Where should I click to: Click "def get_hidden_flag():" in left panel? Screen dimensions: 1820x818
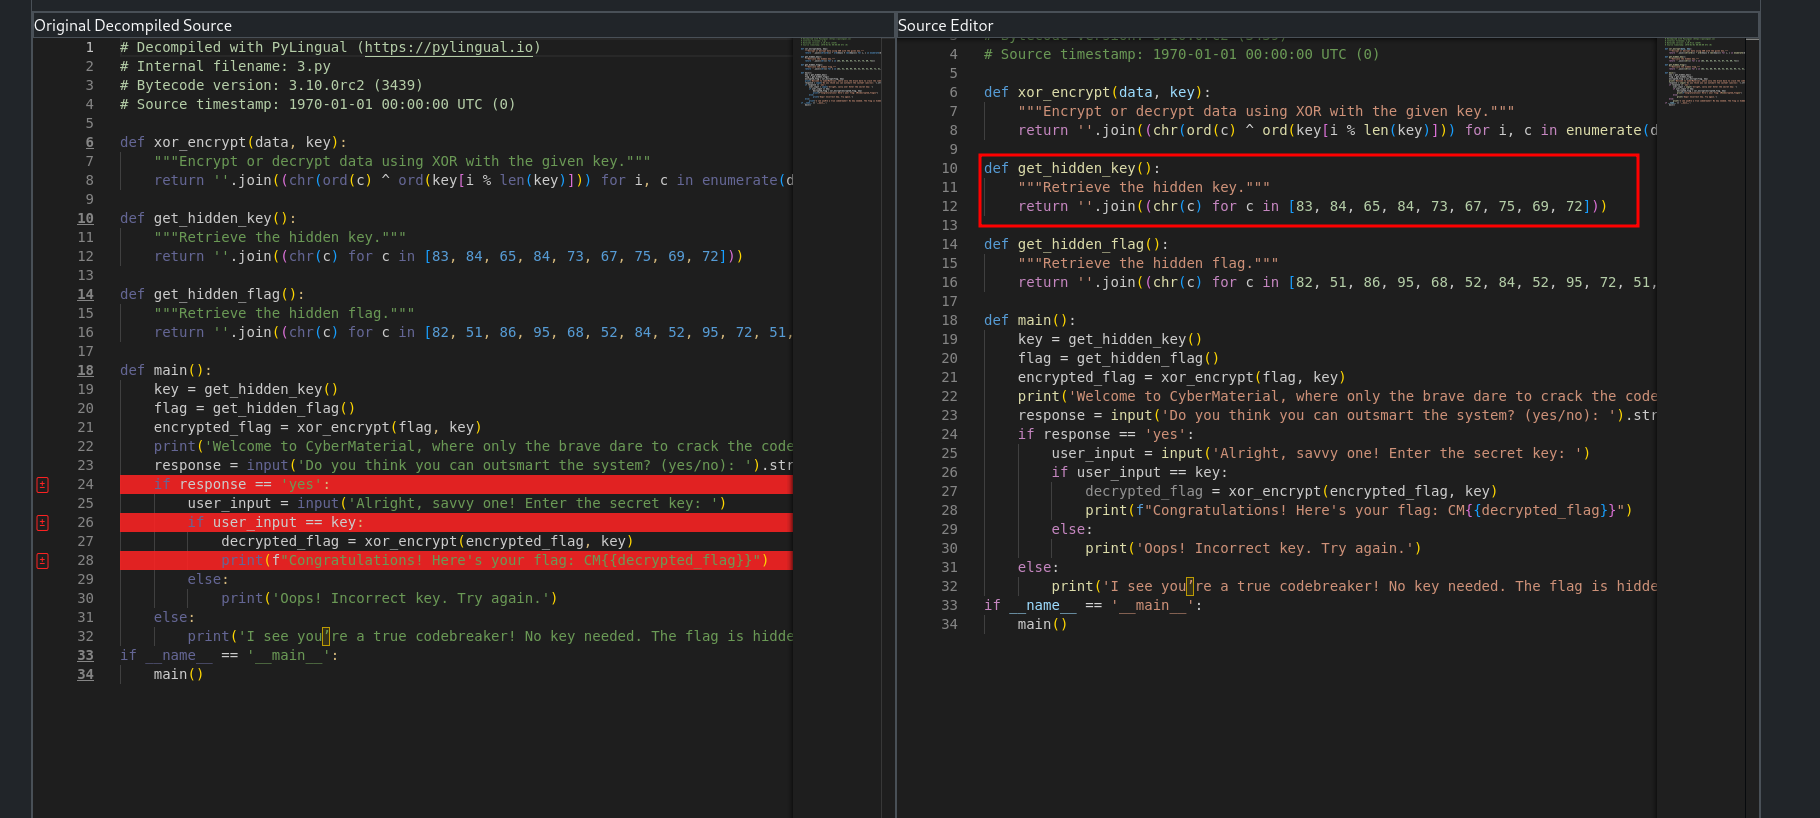click(x=212, y=294)
